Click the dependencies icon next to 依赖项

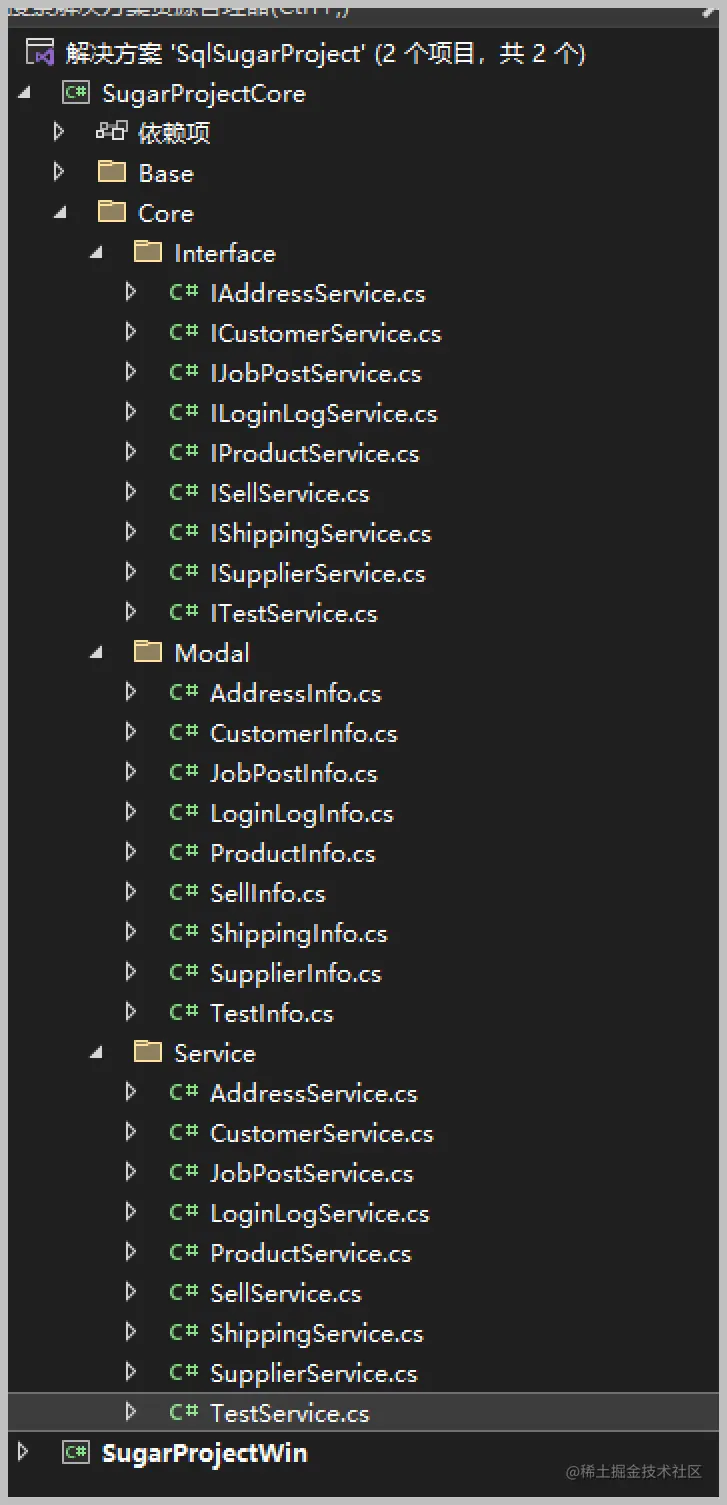(x=111, y=132)
